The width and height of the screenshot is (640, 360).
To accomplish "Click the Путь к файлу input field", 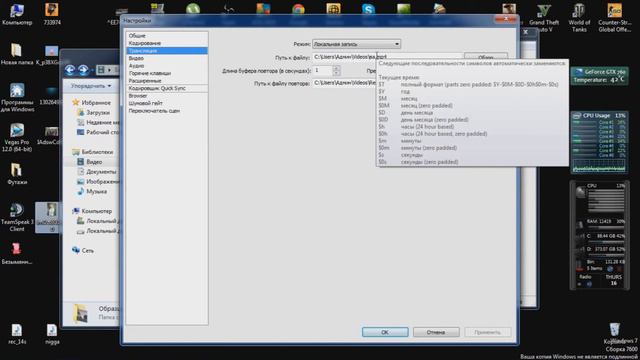I will coord(388,57).
